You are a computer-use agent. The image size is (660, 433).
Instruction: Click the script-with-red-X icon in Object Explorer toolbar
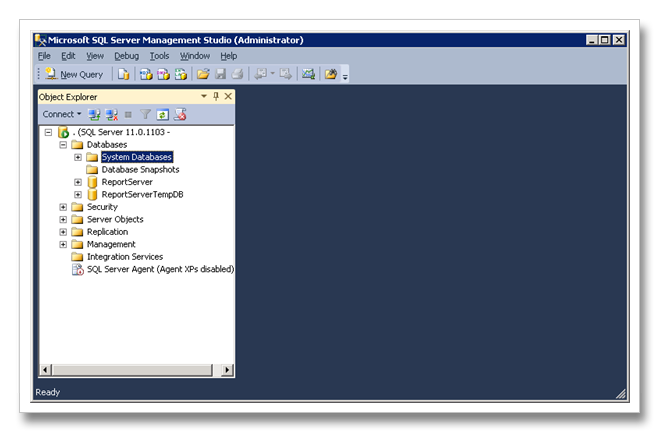pos(180,114)
